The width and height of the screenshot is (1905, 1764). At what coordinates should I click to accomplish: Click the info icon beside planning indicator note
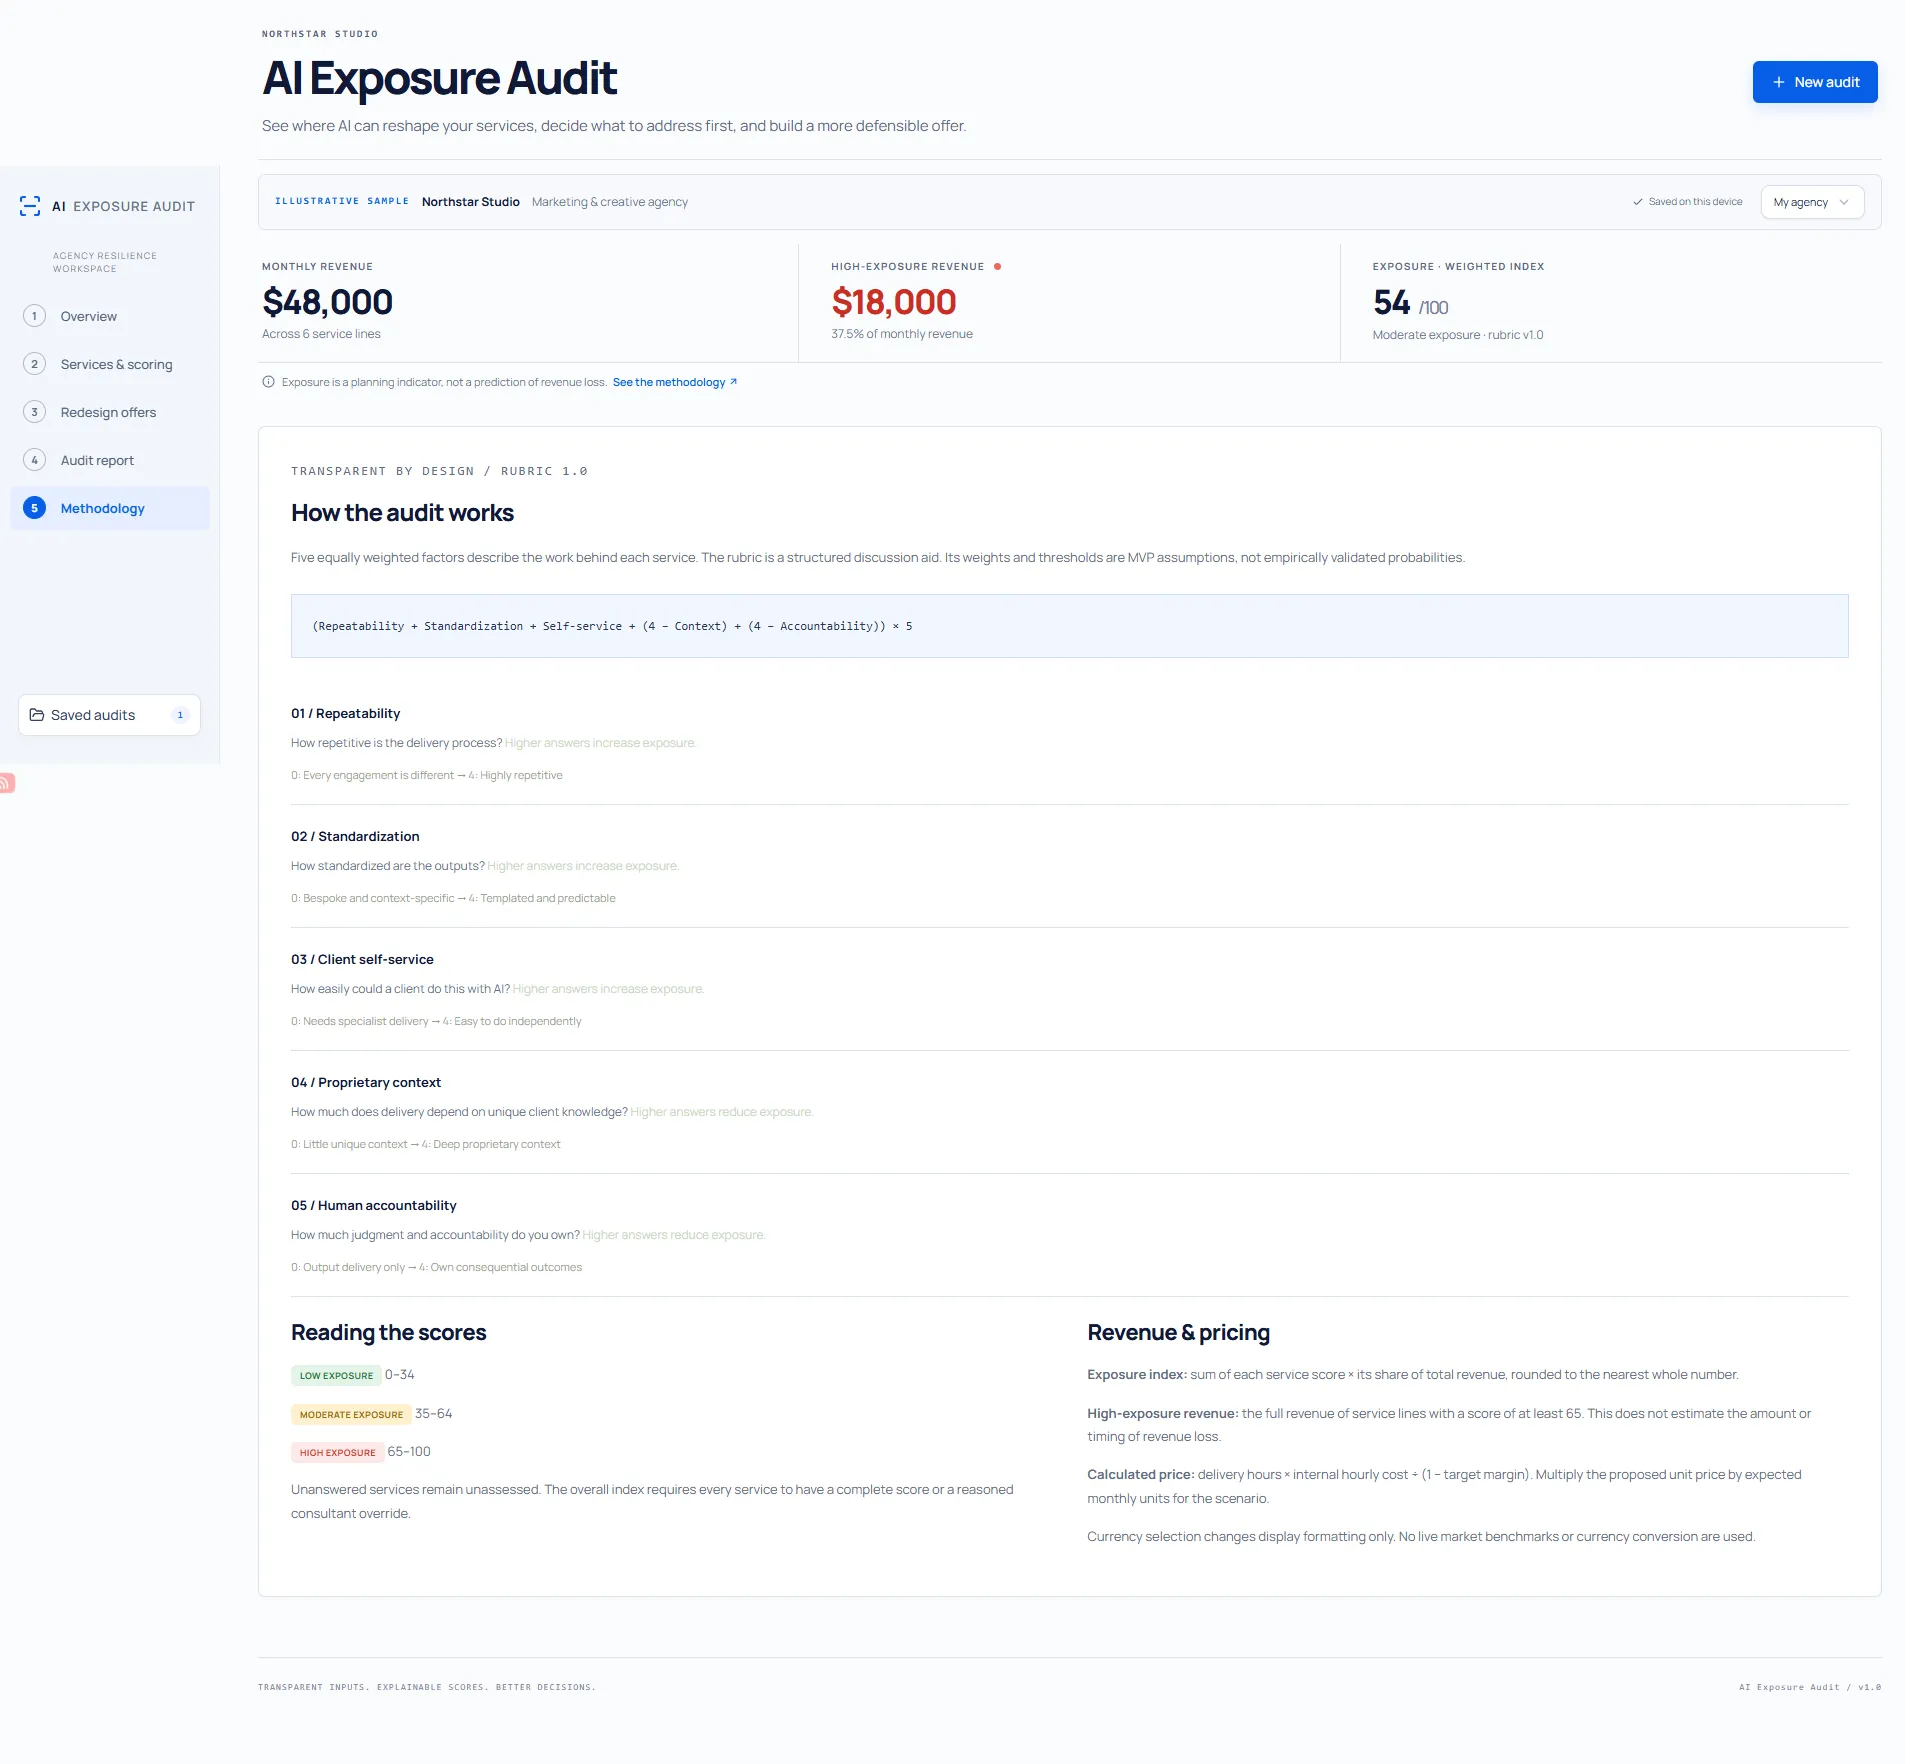coord(268,382)
